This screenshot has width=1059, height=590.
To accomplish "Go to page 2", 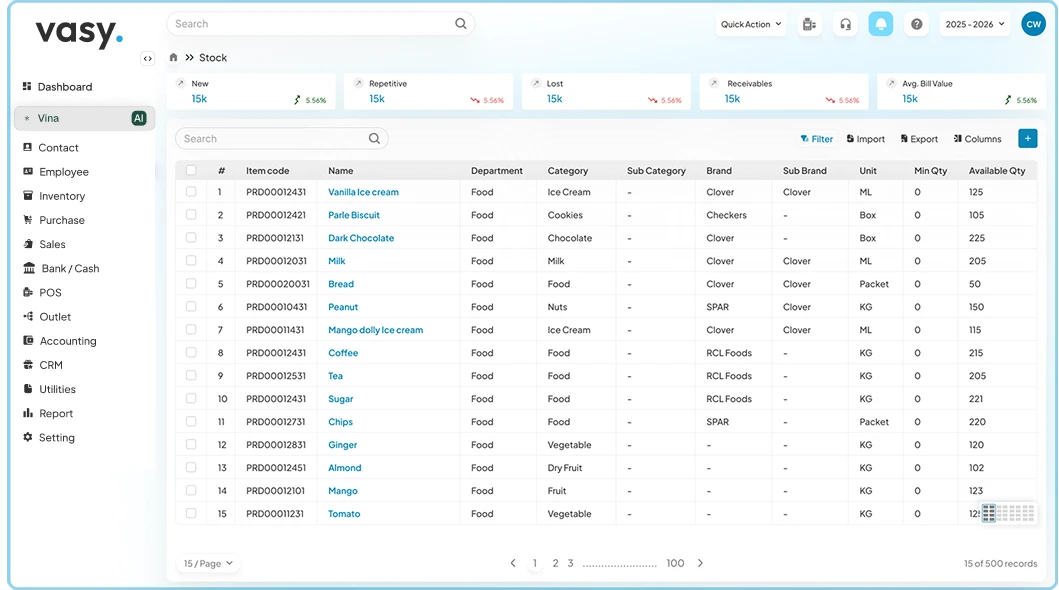I will [555, 563].
